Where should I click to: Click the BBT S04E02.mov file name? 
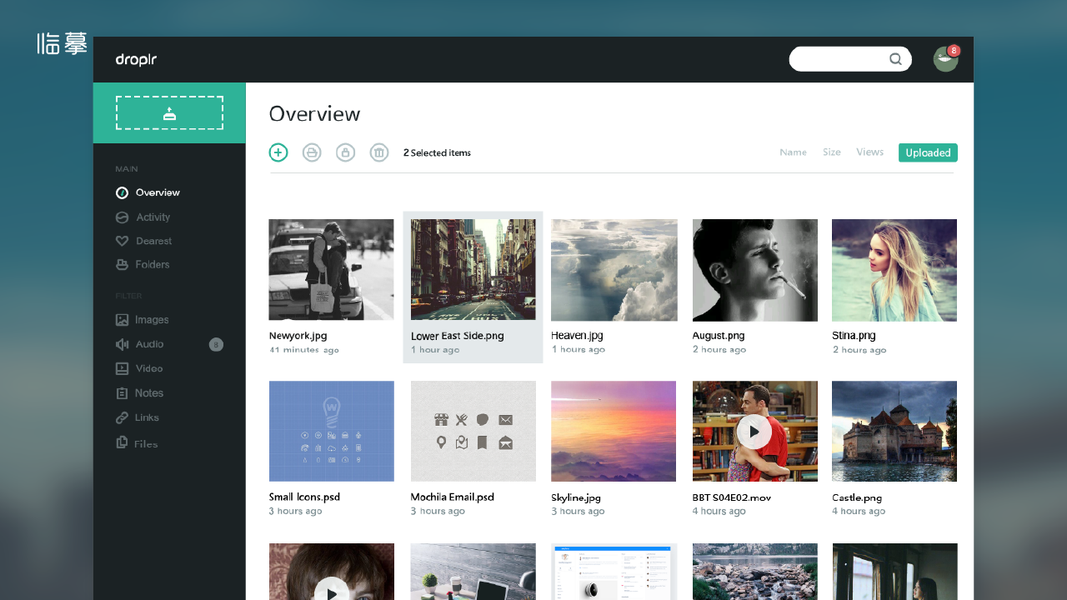click(x=732, y=497)
